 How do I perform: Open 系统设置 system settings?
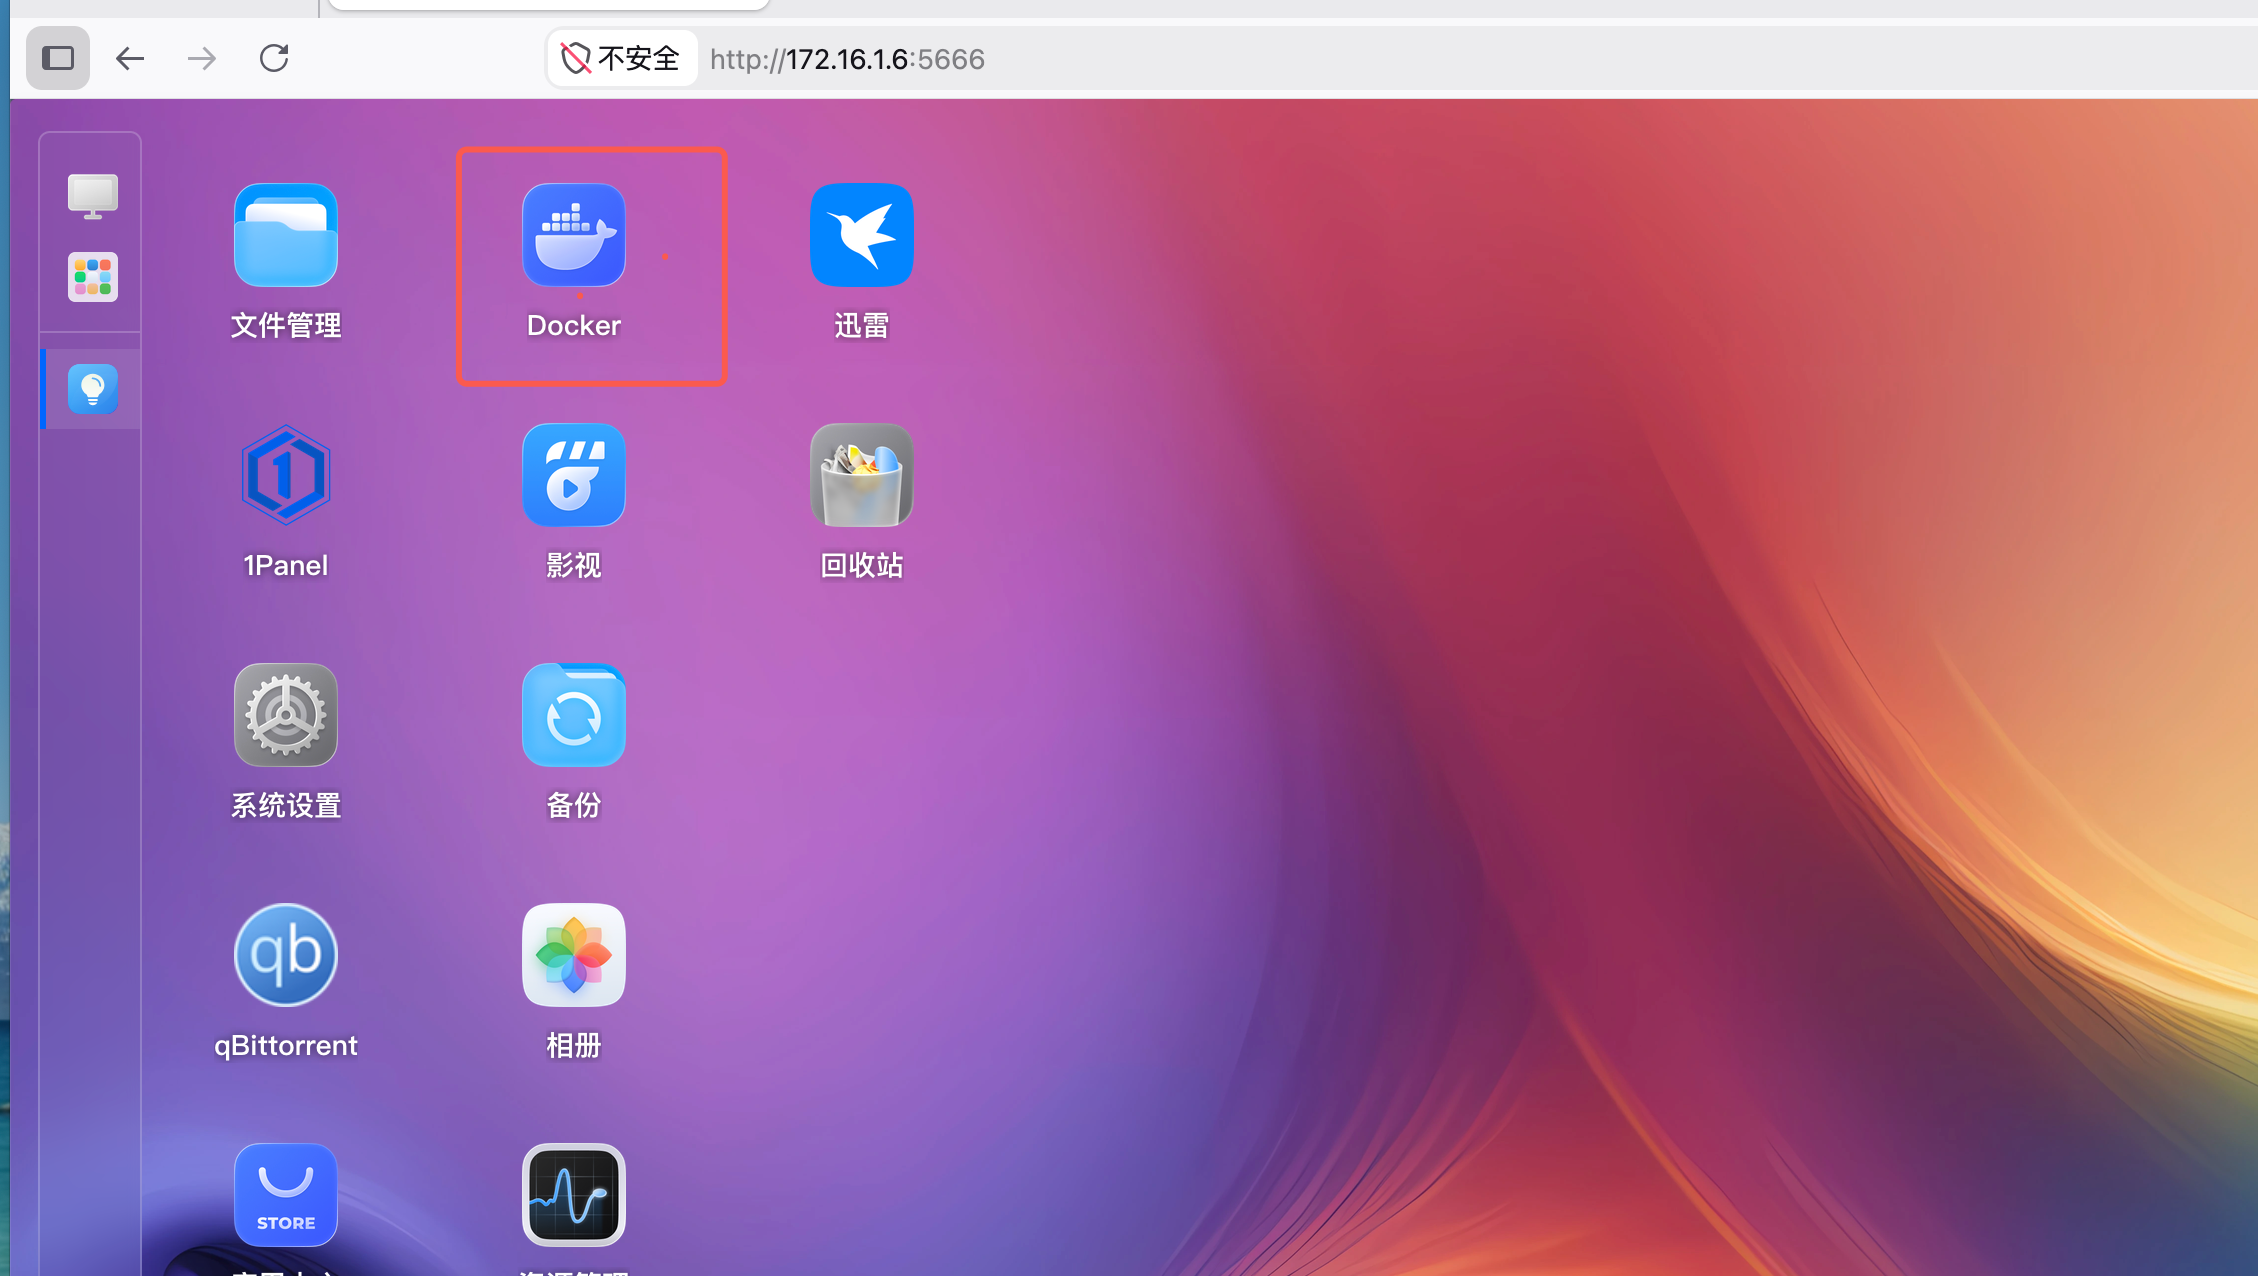click(x=286, y=715)
